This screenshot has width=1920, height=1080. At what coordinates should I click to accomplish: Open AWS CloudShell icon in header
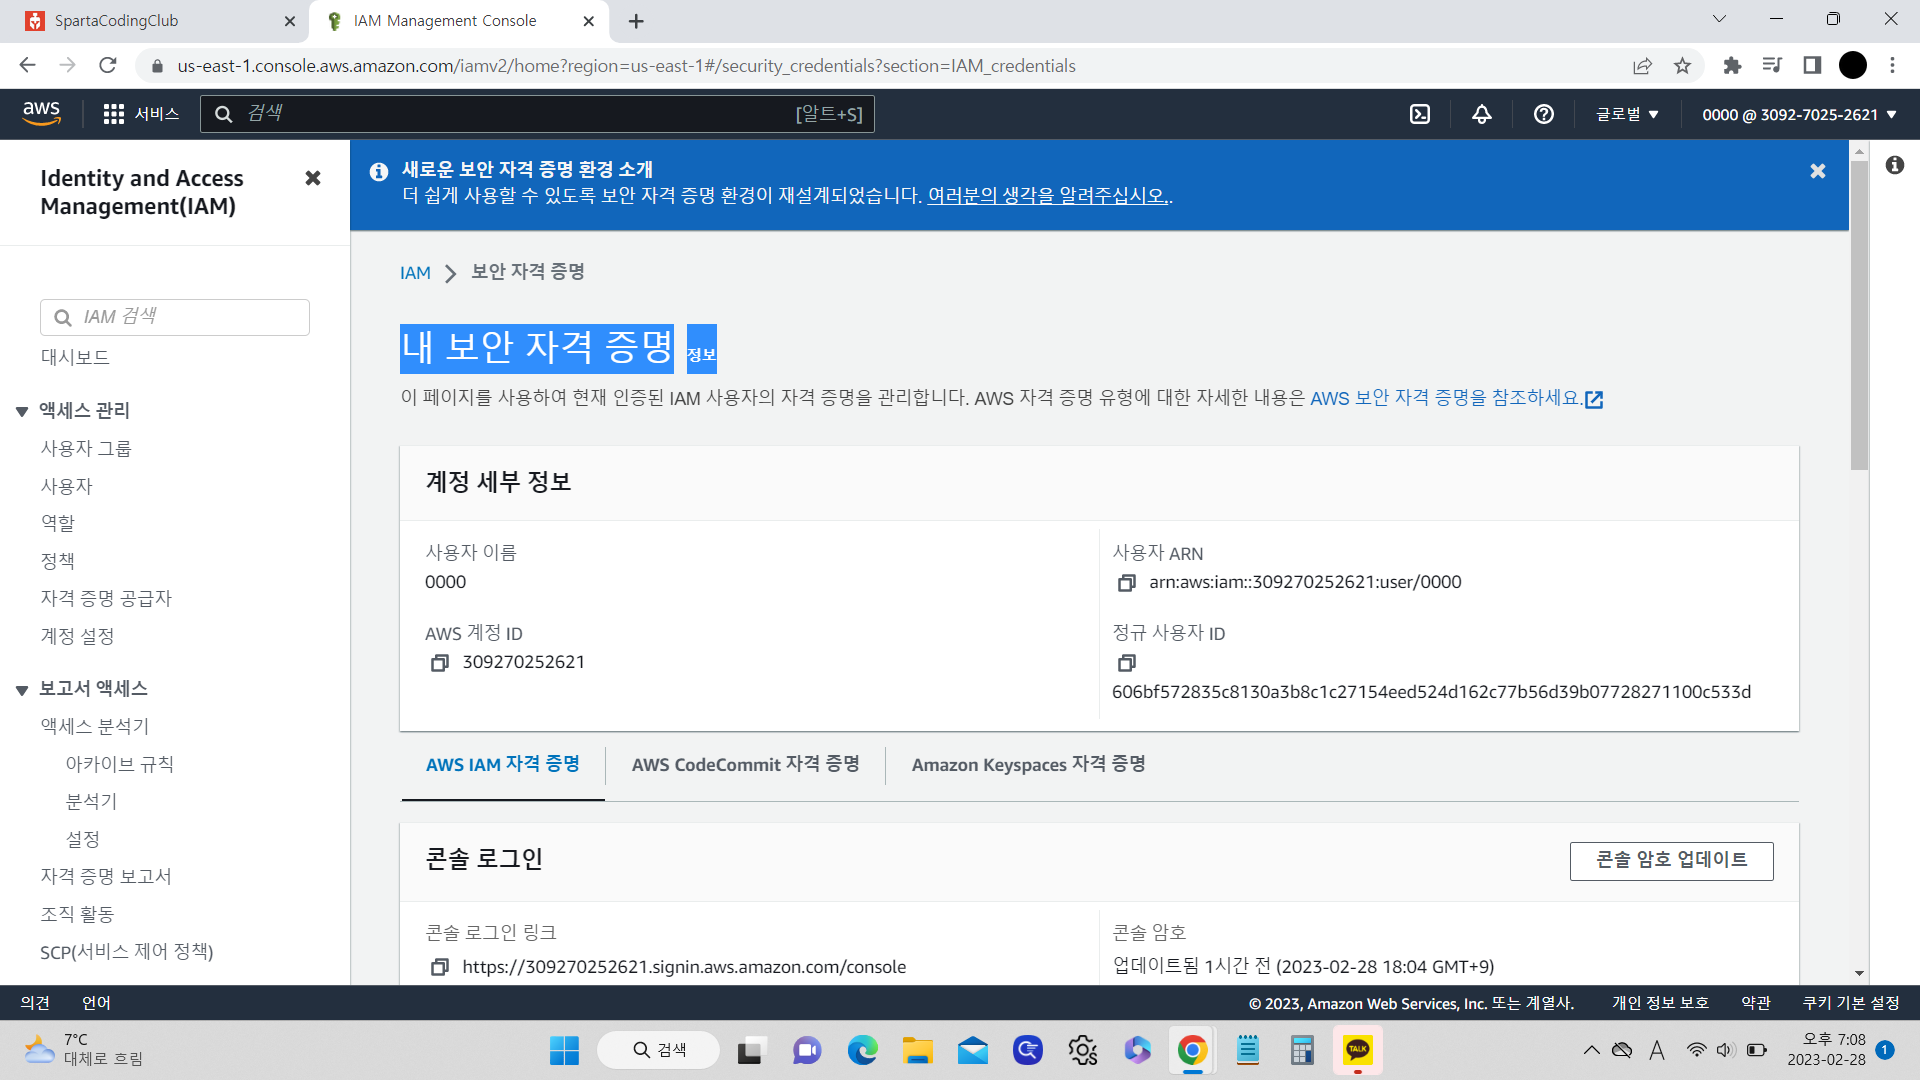[x=1420, y=114]
